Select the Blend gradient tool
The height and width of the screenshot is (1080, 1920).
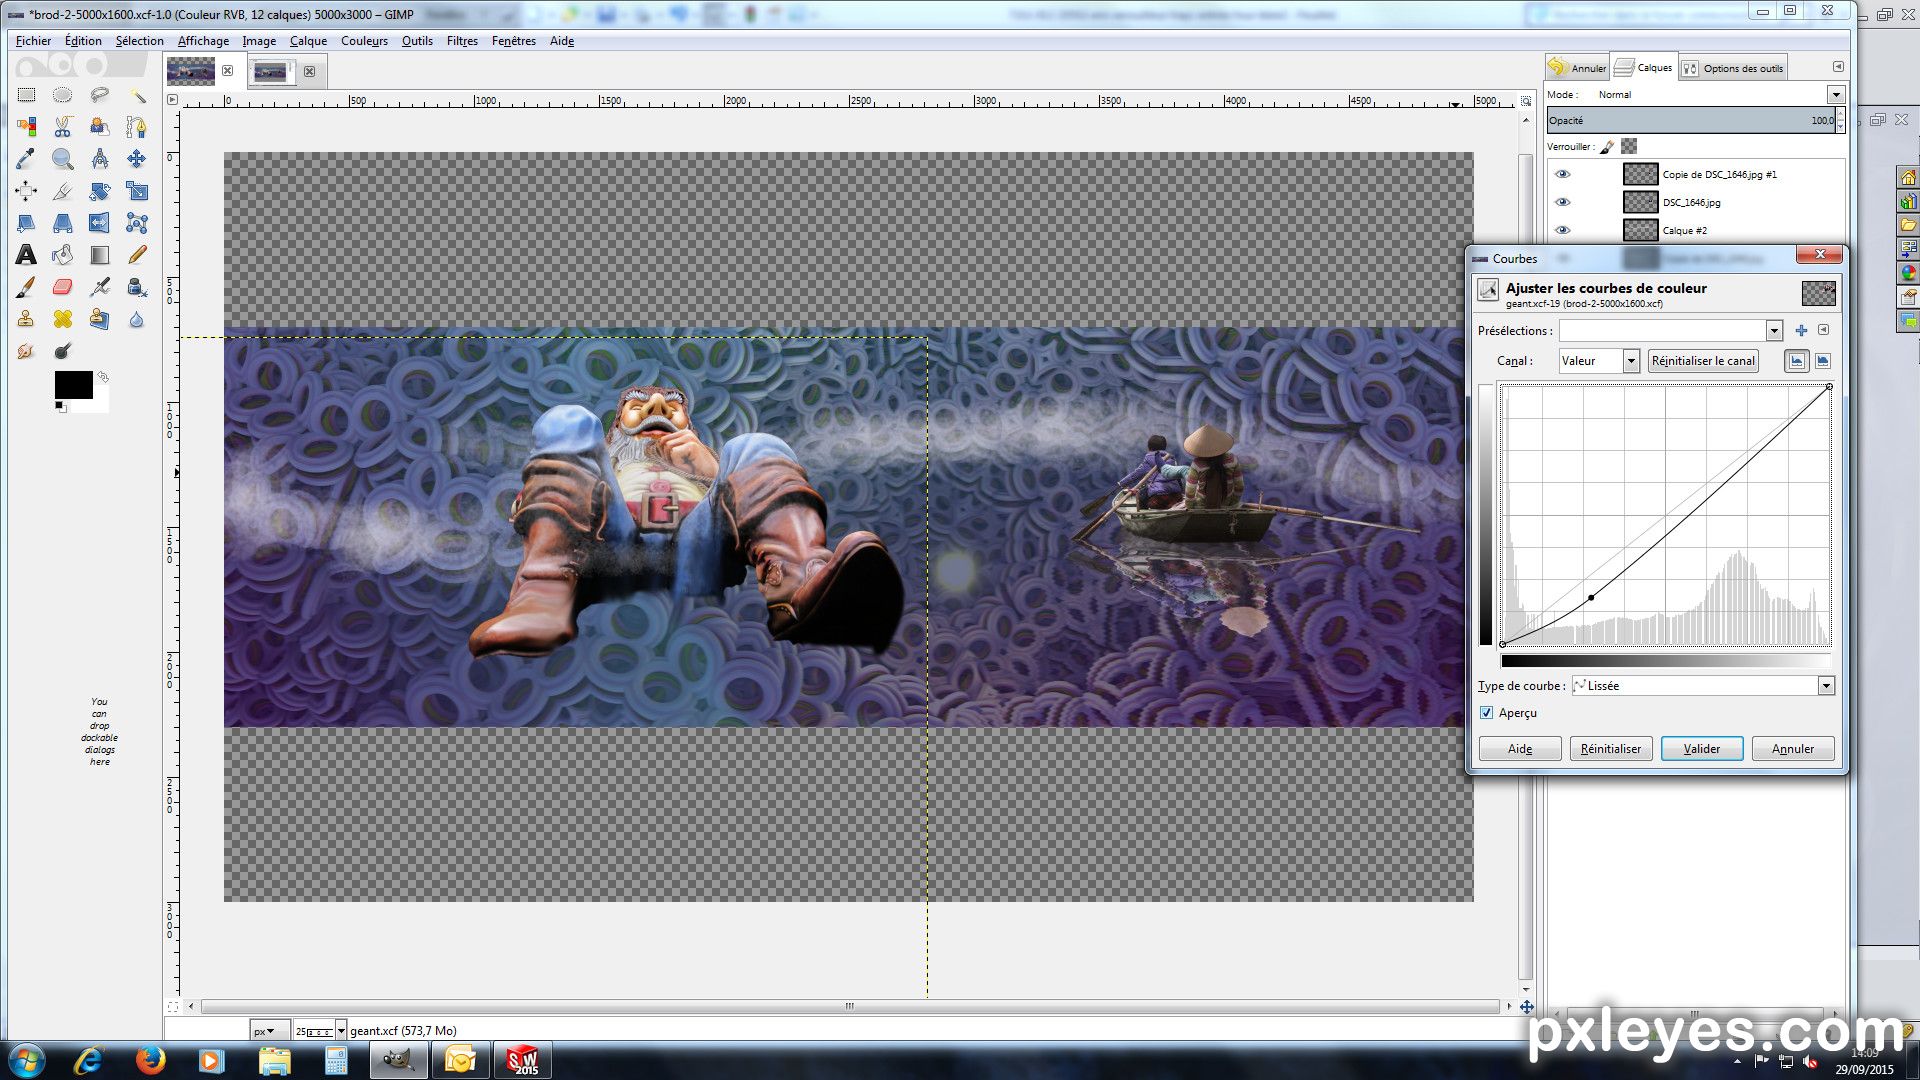pos(99,255)
